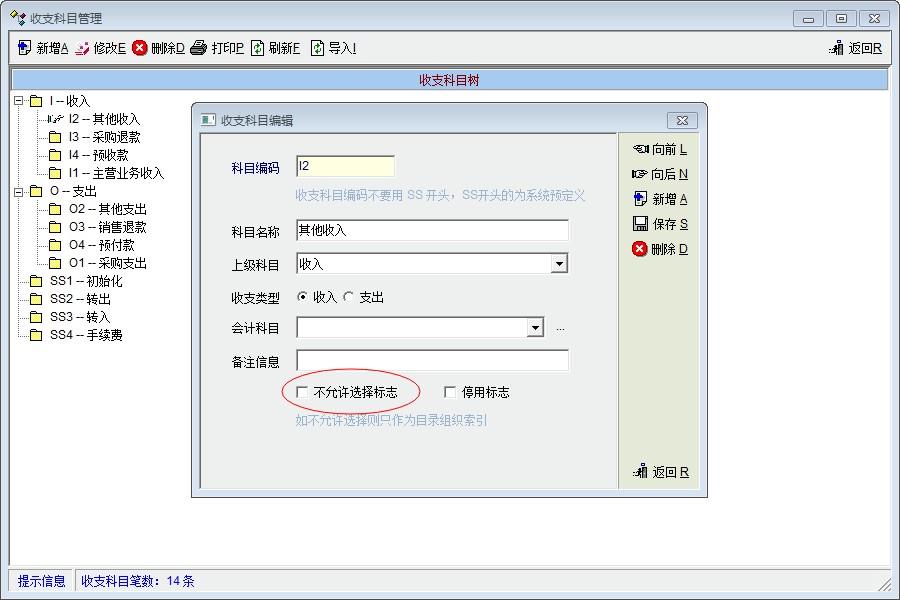Click the 删除 button in dialog sidebar
Viewport: 900px width, 600px height.
pos(640,249)
